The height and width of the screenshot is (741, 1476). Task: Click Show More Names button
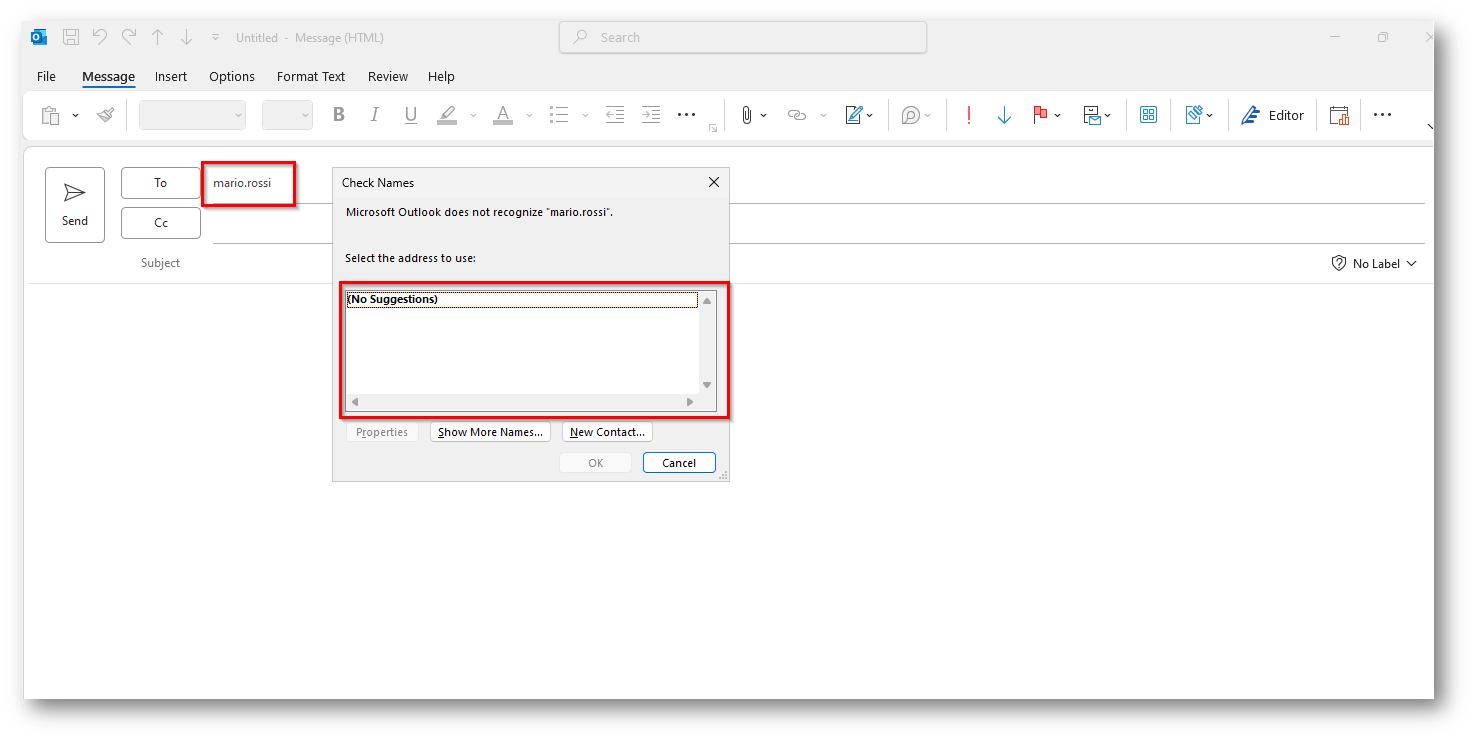coord(490,432)
